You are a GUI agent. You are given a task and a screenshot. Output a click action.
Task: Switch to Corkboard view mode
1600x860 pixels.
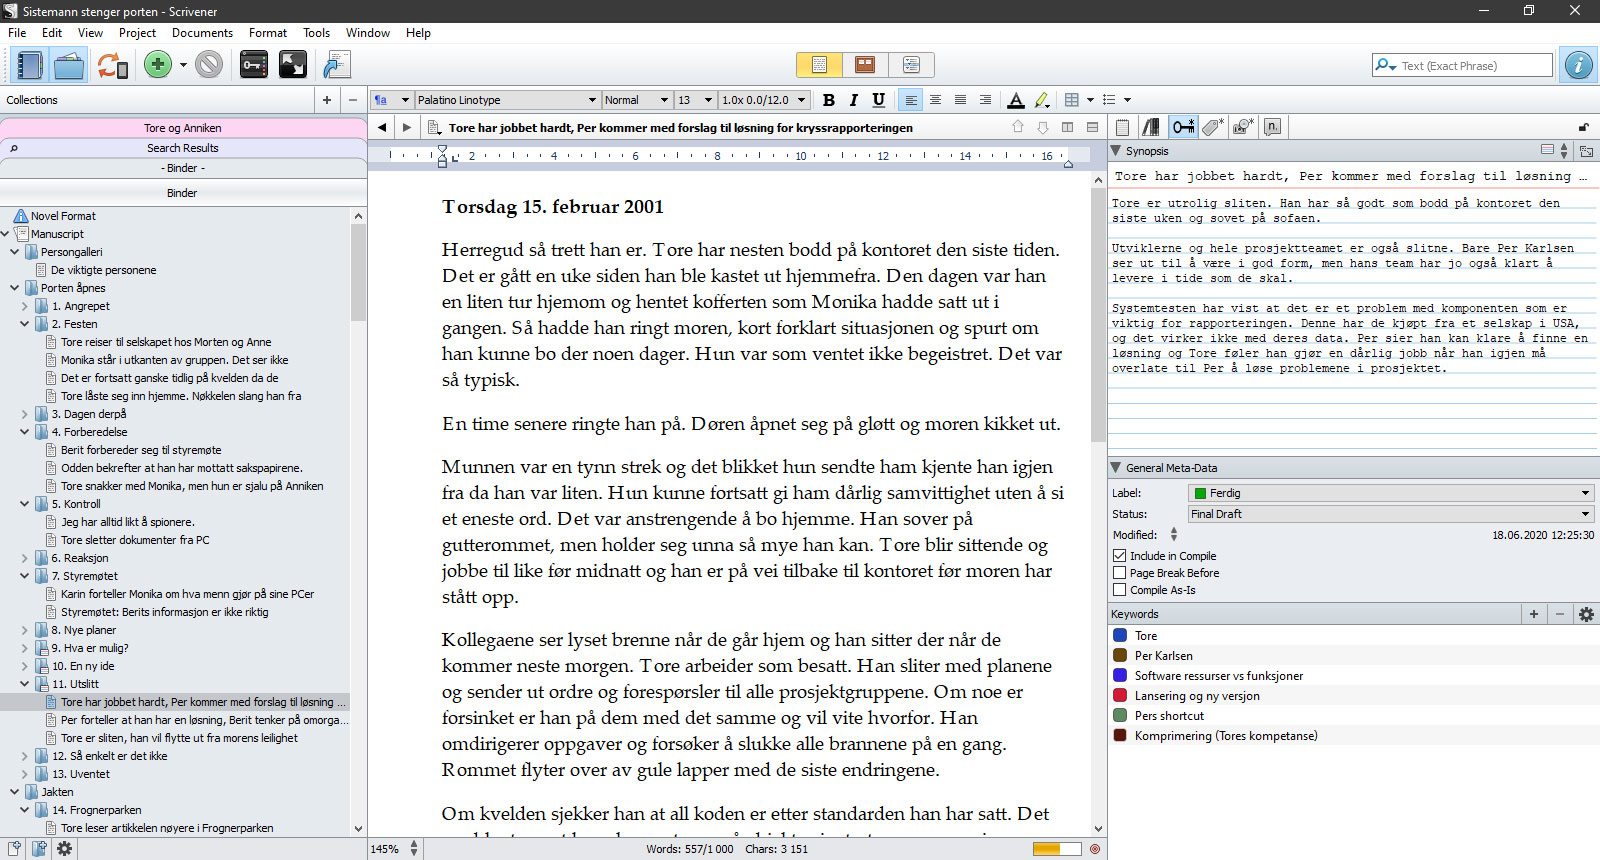865,65
